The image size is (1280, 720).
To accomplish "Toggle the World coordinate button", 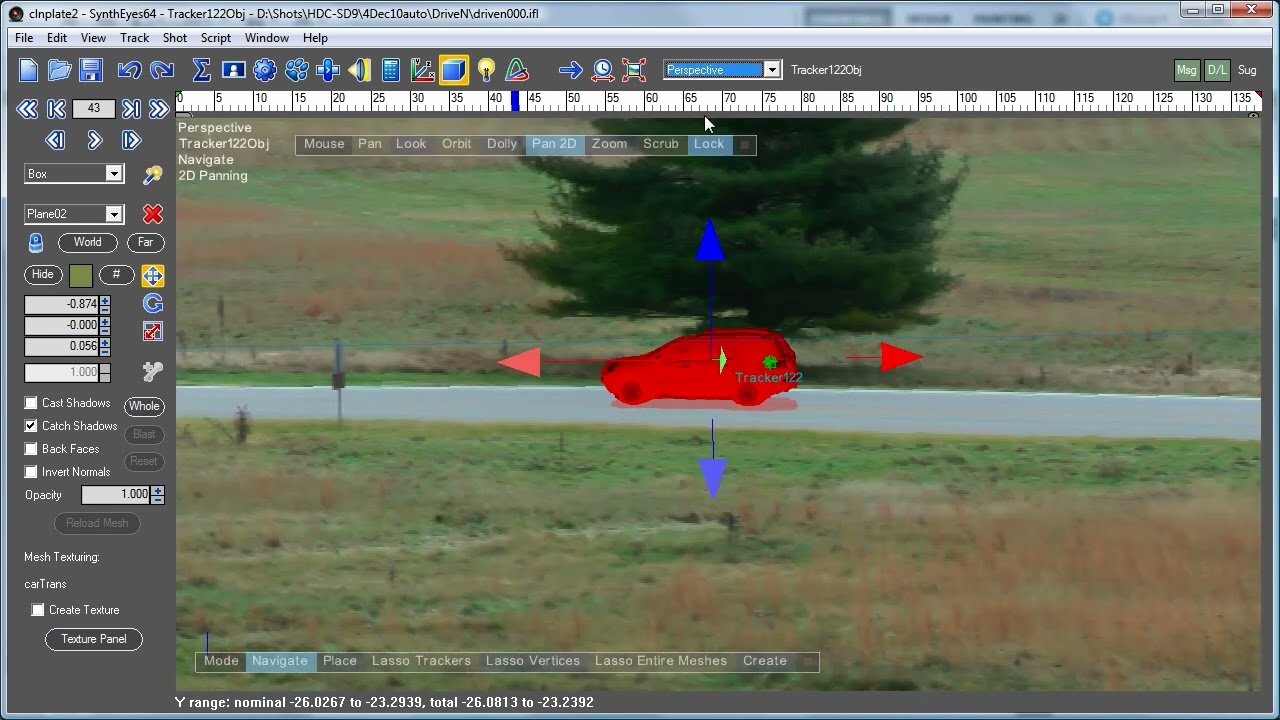I will point(87,242).
